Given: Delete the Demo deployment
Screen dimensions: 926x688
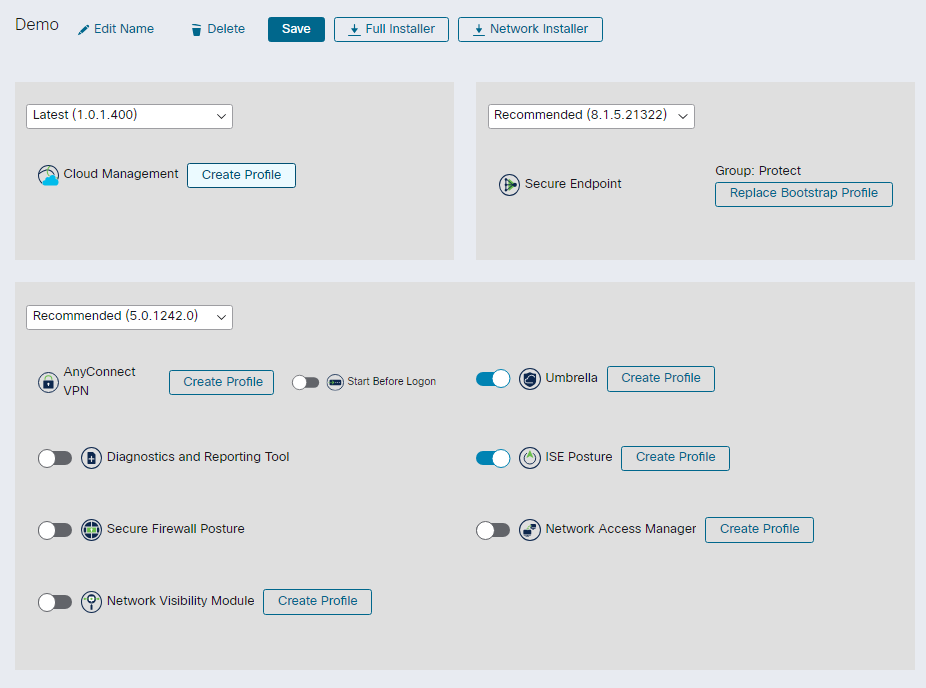Looking at the screenshot, I should click(x=219, y=29).
